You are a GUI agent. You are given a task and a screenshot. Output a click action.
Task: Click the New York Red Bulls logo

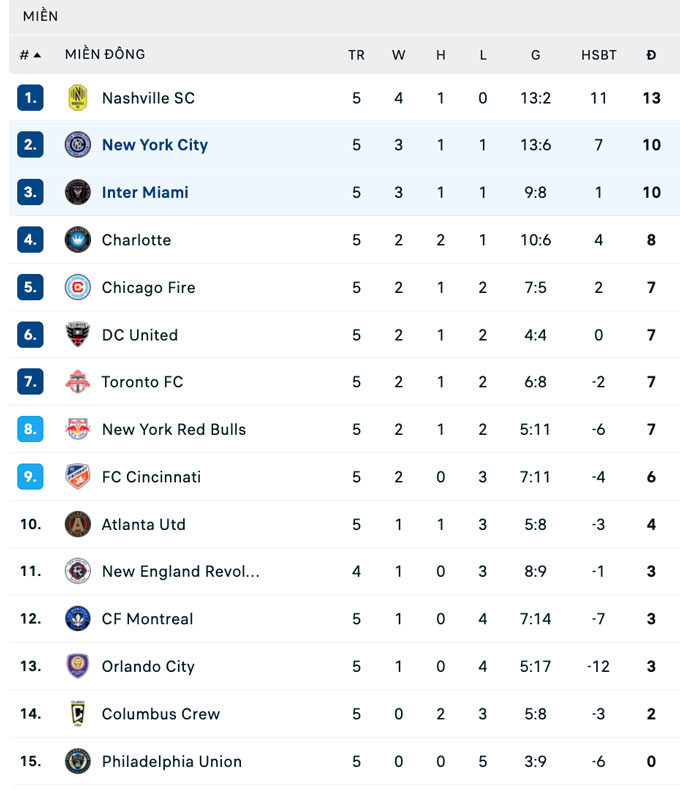click(77, 429)
